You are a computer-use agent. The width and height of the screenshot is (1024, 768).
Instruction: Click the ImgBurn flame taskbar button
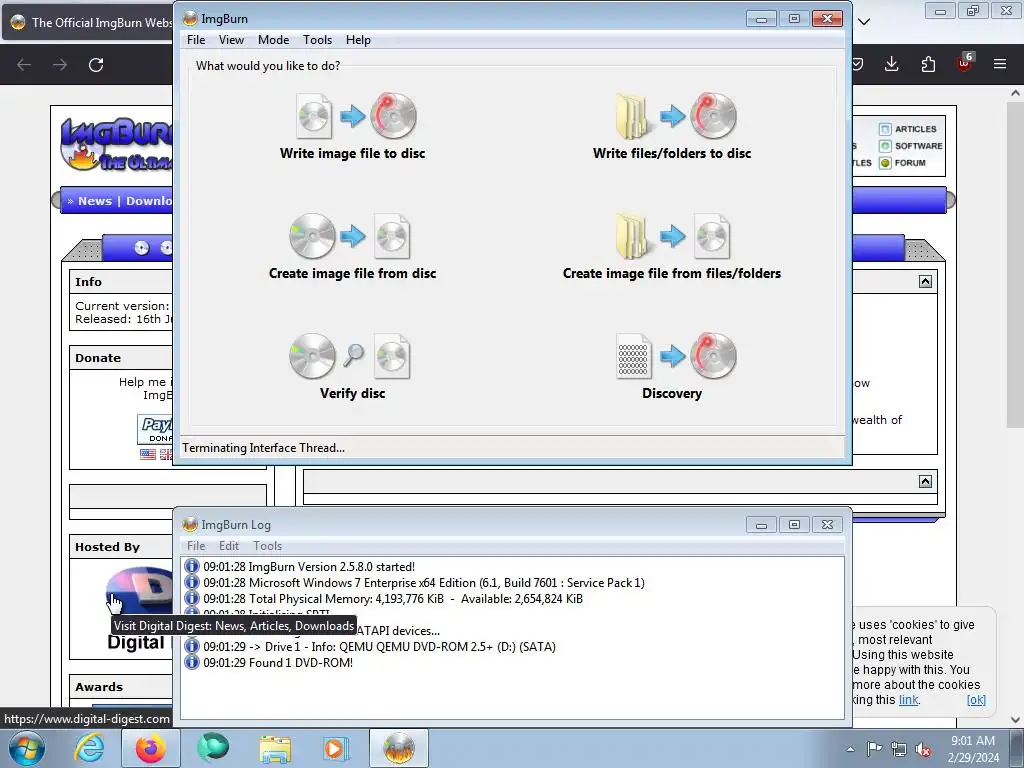tap(399, 748)
